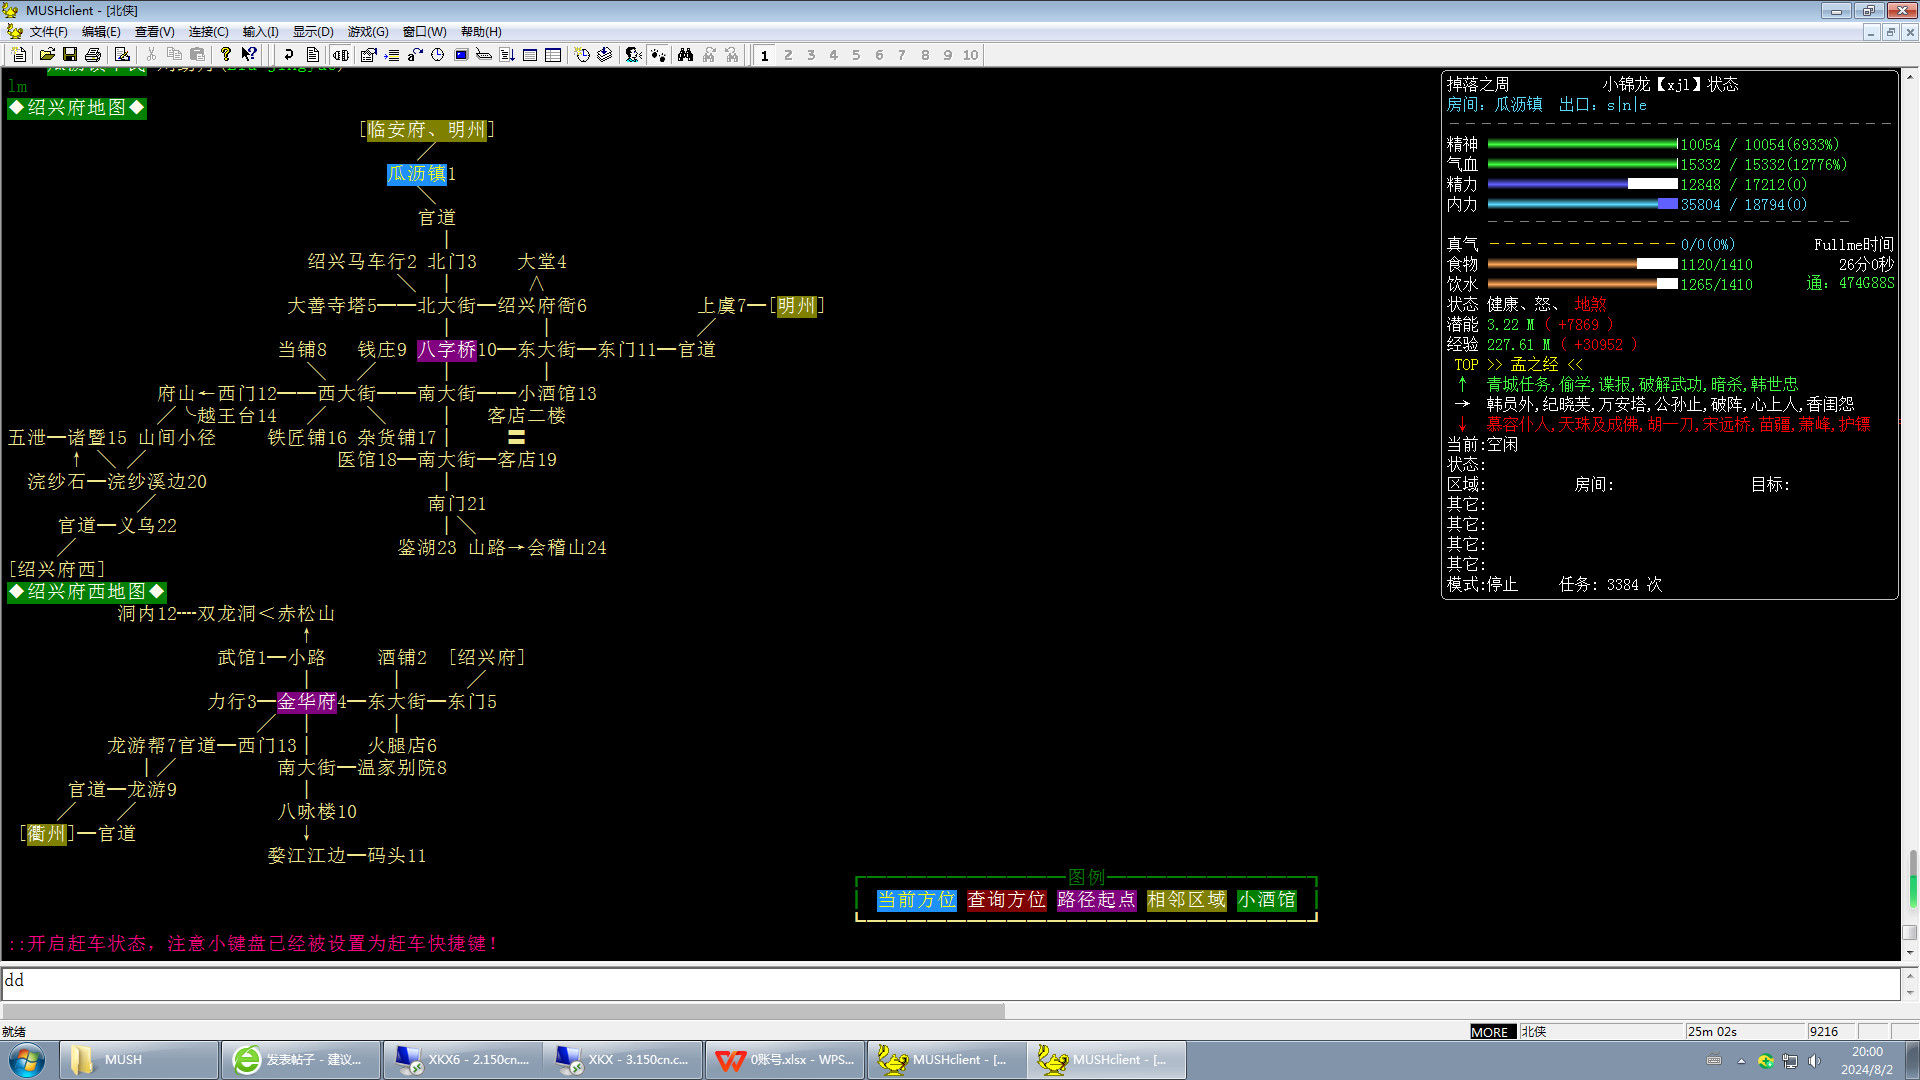Click the horizontal scrollbar below the input
Viewport: 1920px width, 1080px height.
[x=503, y=1011]
